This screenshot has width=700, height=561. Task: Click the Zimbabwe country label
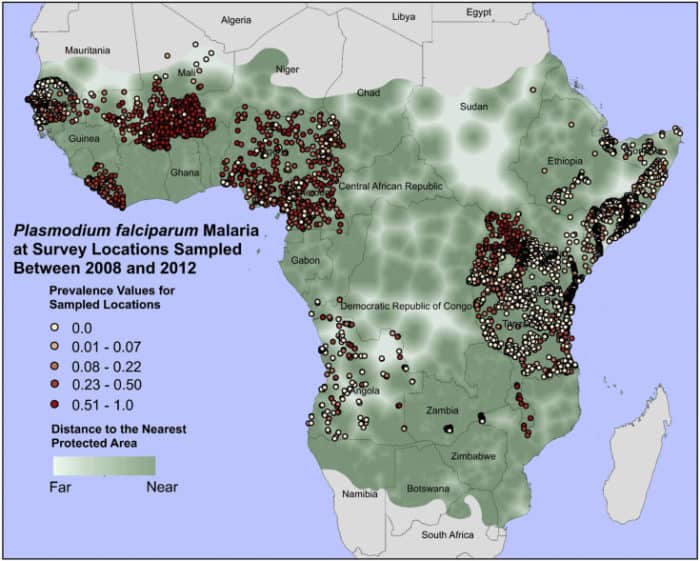pyautogui.click(x=473, y=457)
